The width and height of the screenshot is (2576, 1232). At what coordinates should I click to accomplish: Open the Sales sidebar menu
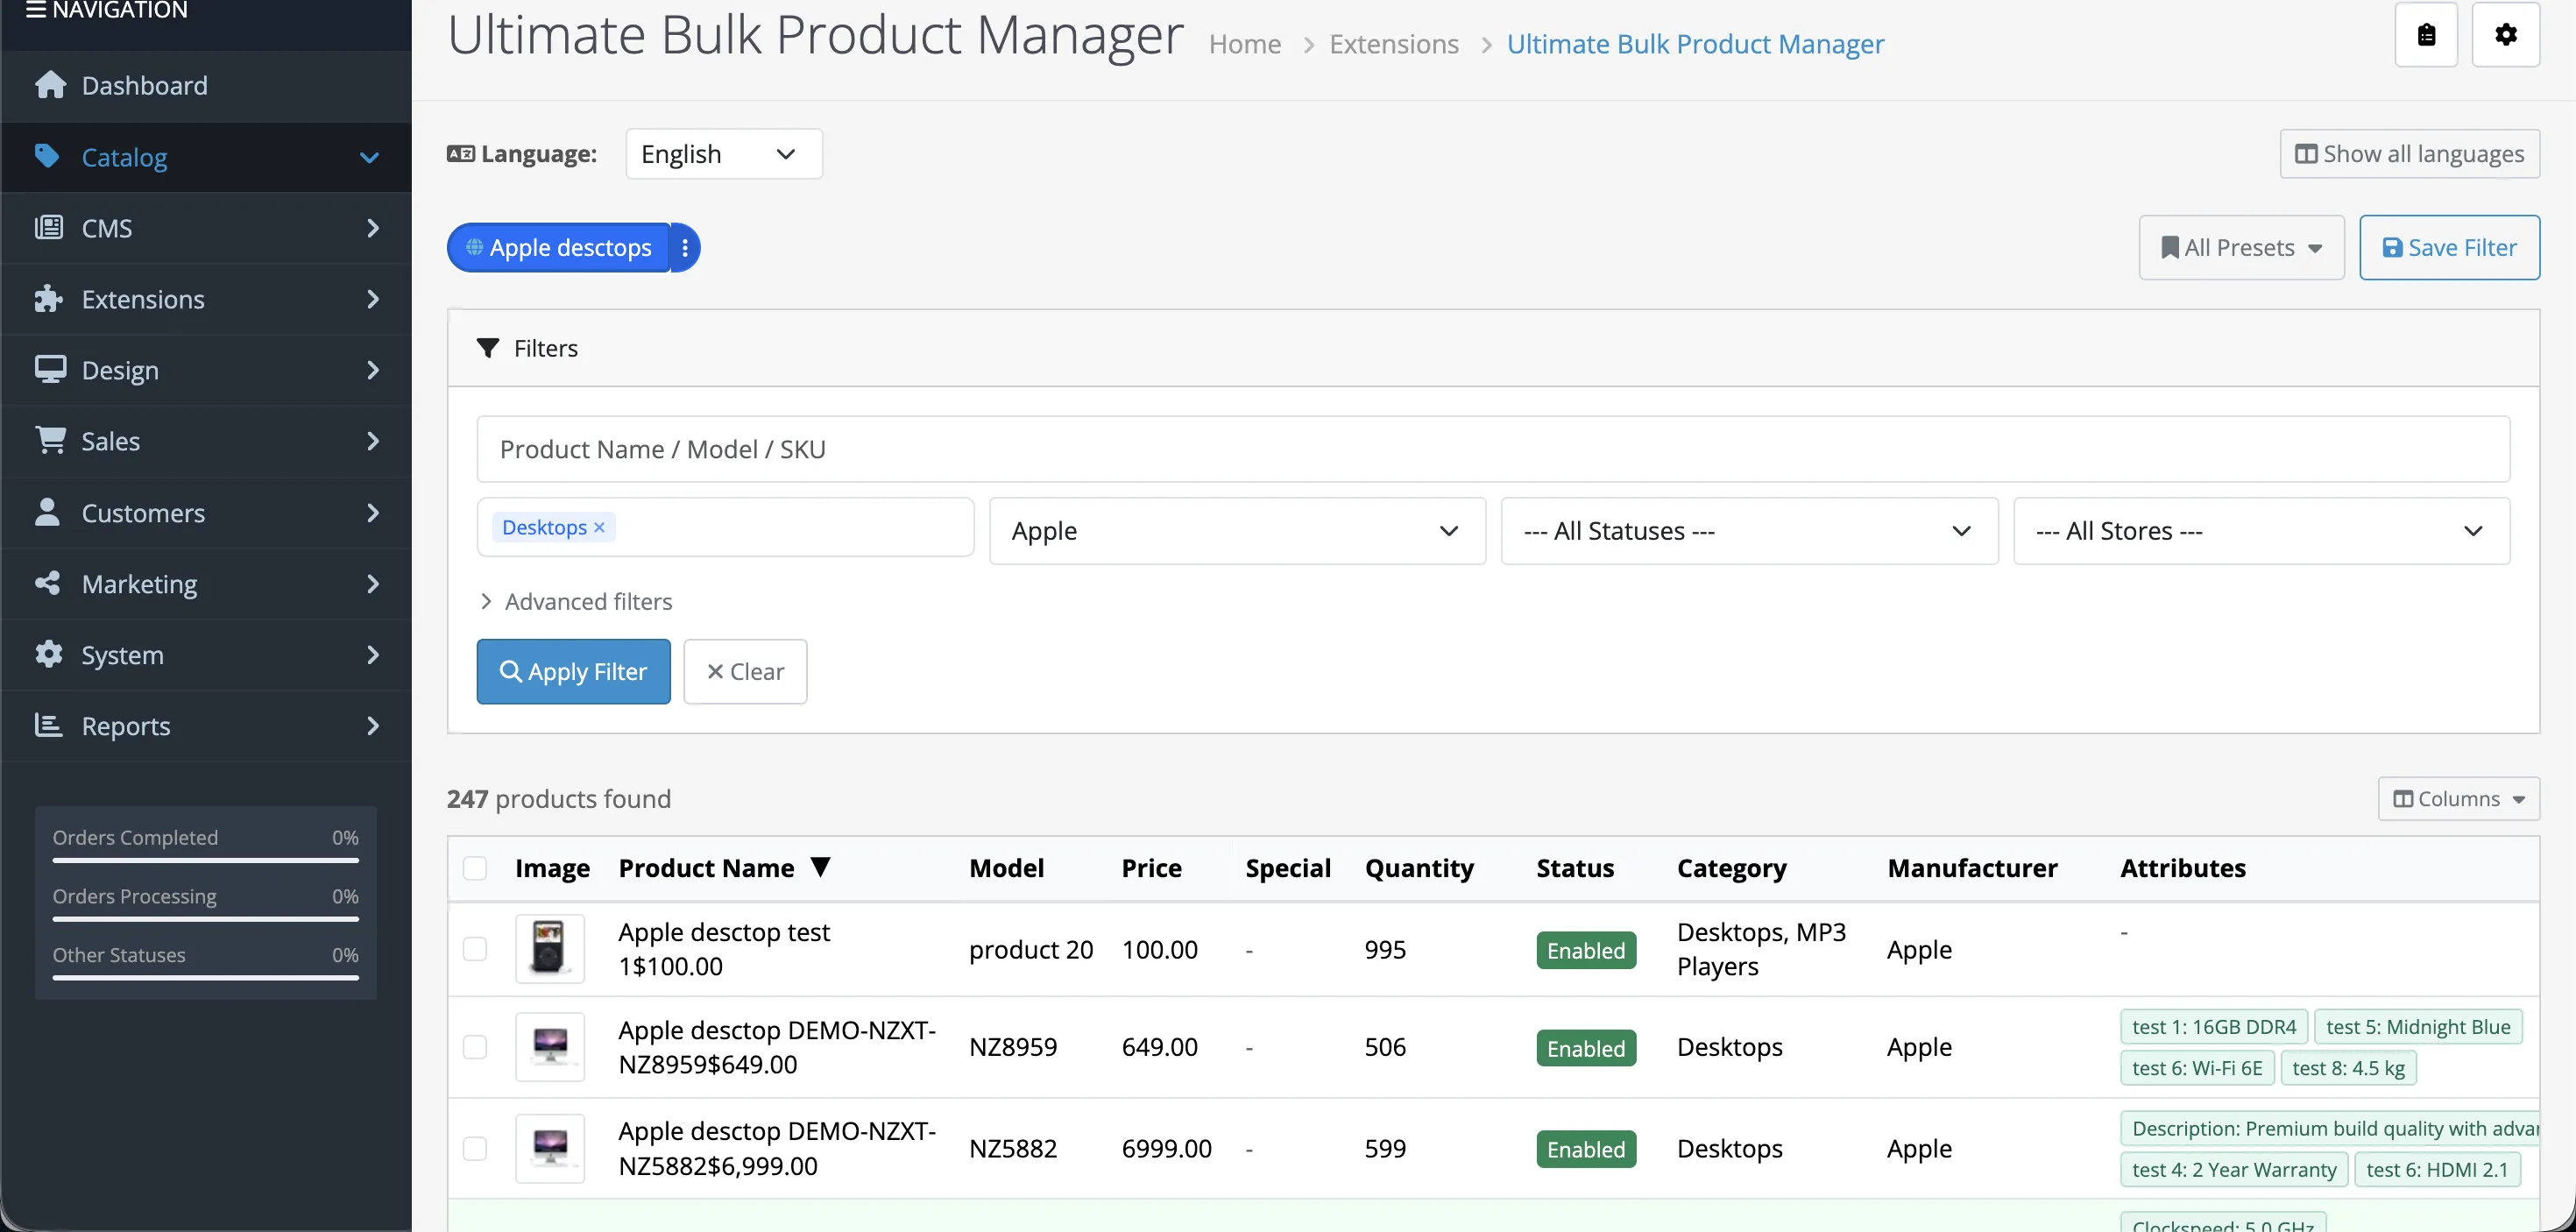206,440
